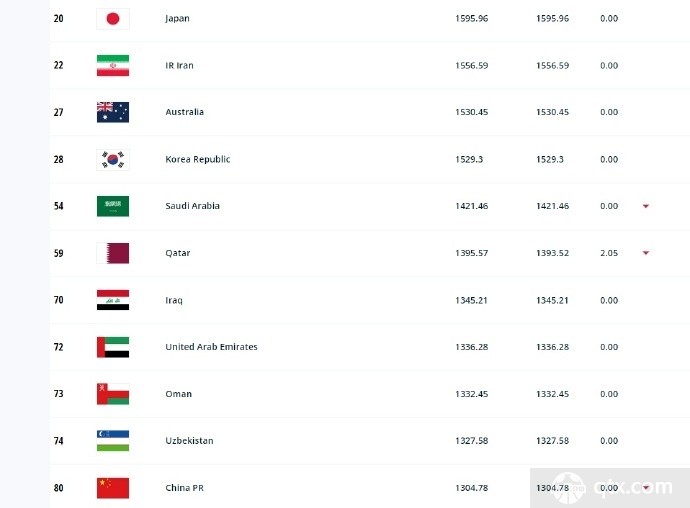Click the United Arab Emirates flag
Screen dimensions: 690x508
113,347
